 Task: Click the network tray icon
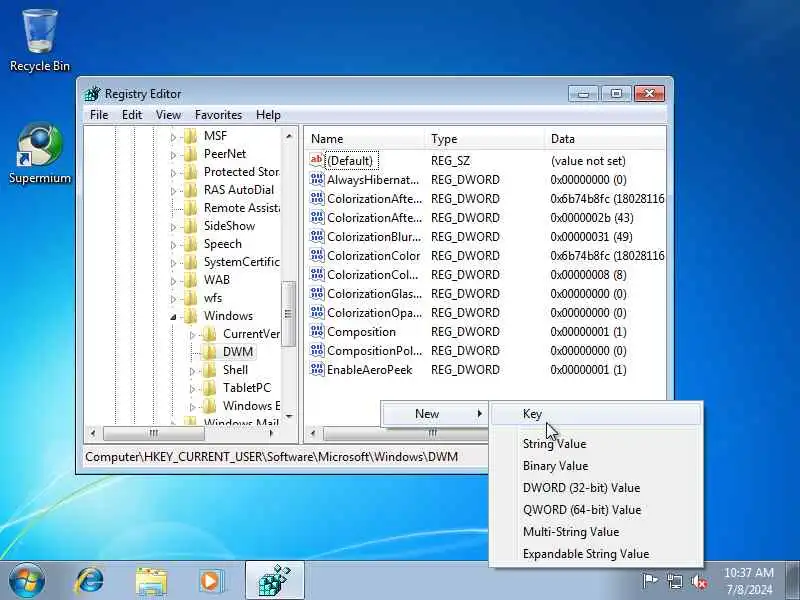(x=674, y=581)
